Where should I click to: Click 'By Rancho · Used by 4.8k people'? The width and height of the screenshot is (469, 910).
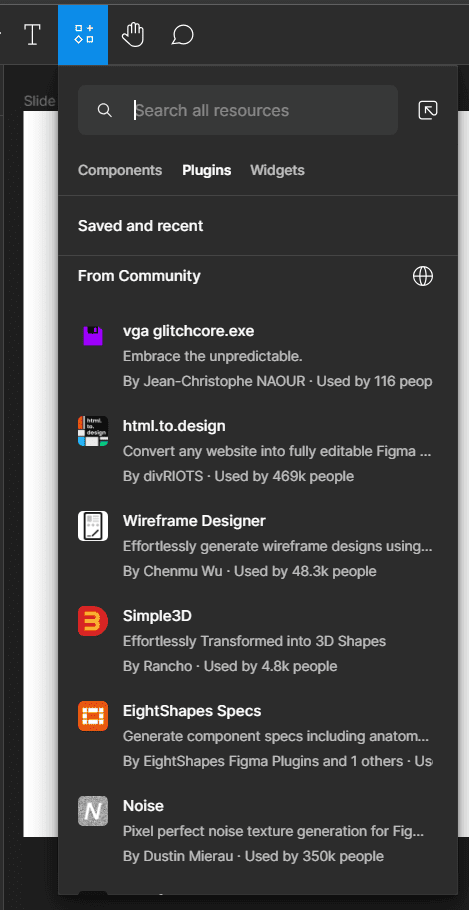click(230, 666)
